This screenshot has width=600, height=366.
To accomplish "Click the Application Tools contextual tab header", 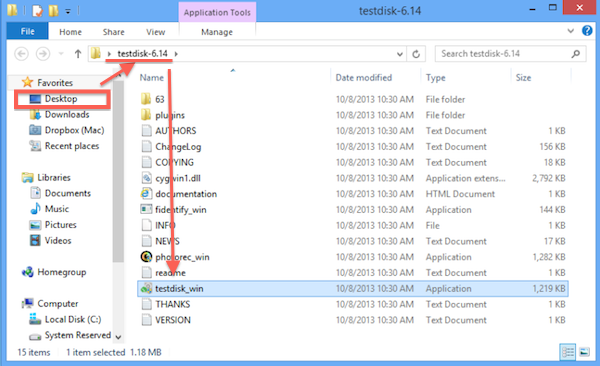I will (x=217, y=12).
